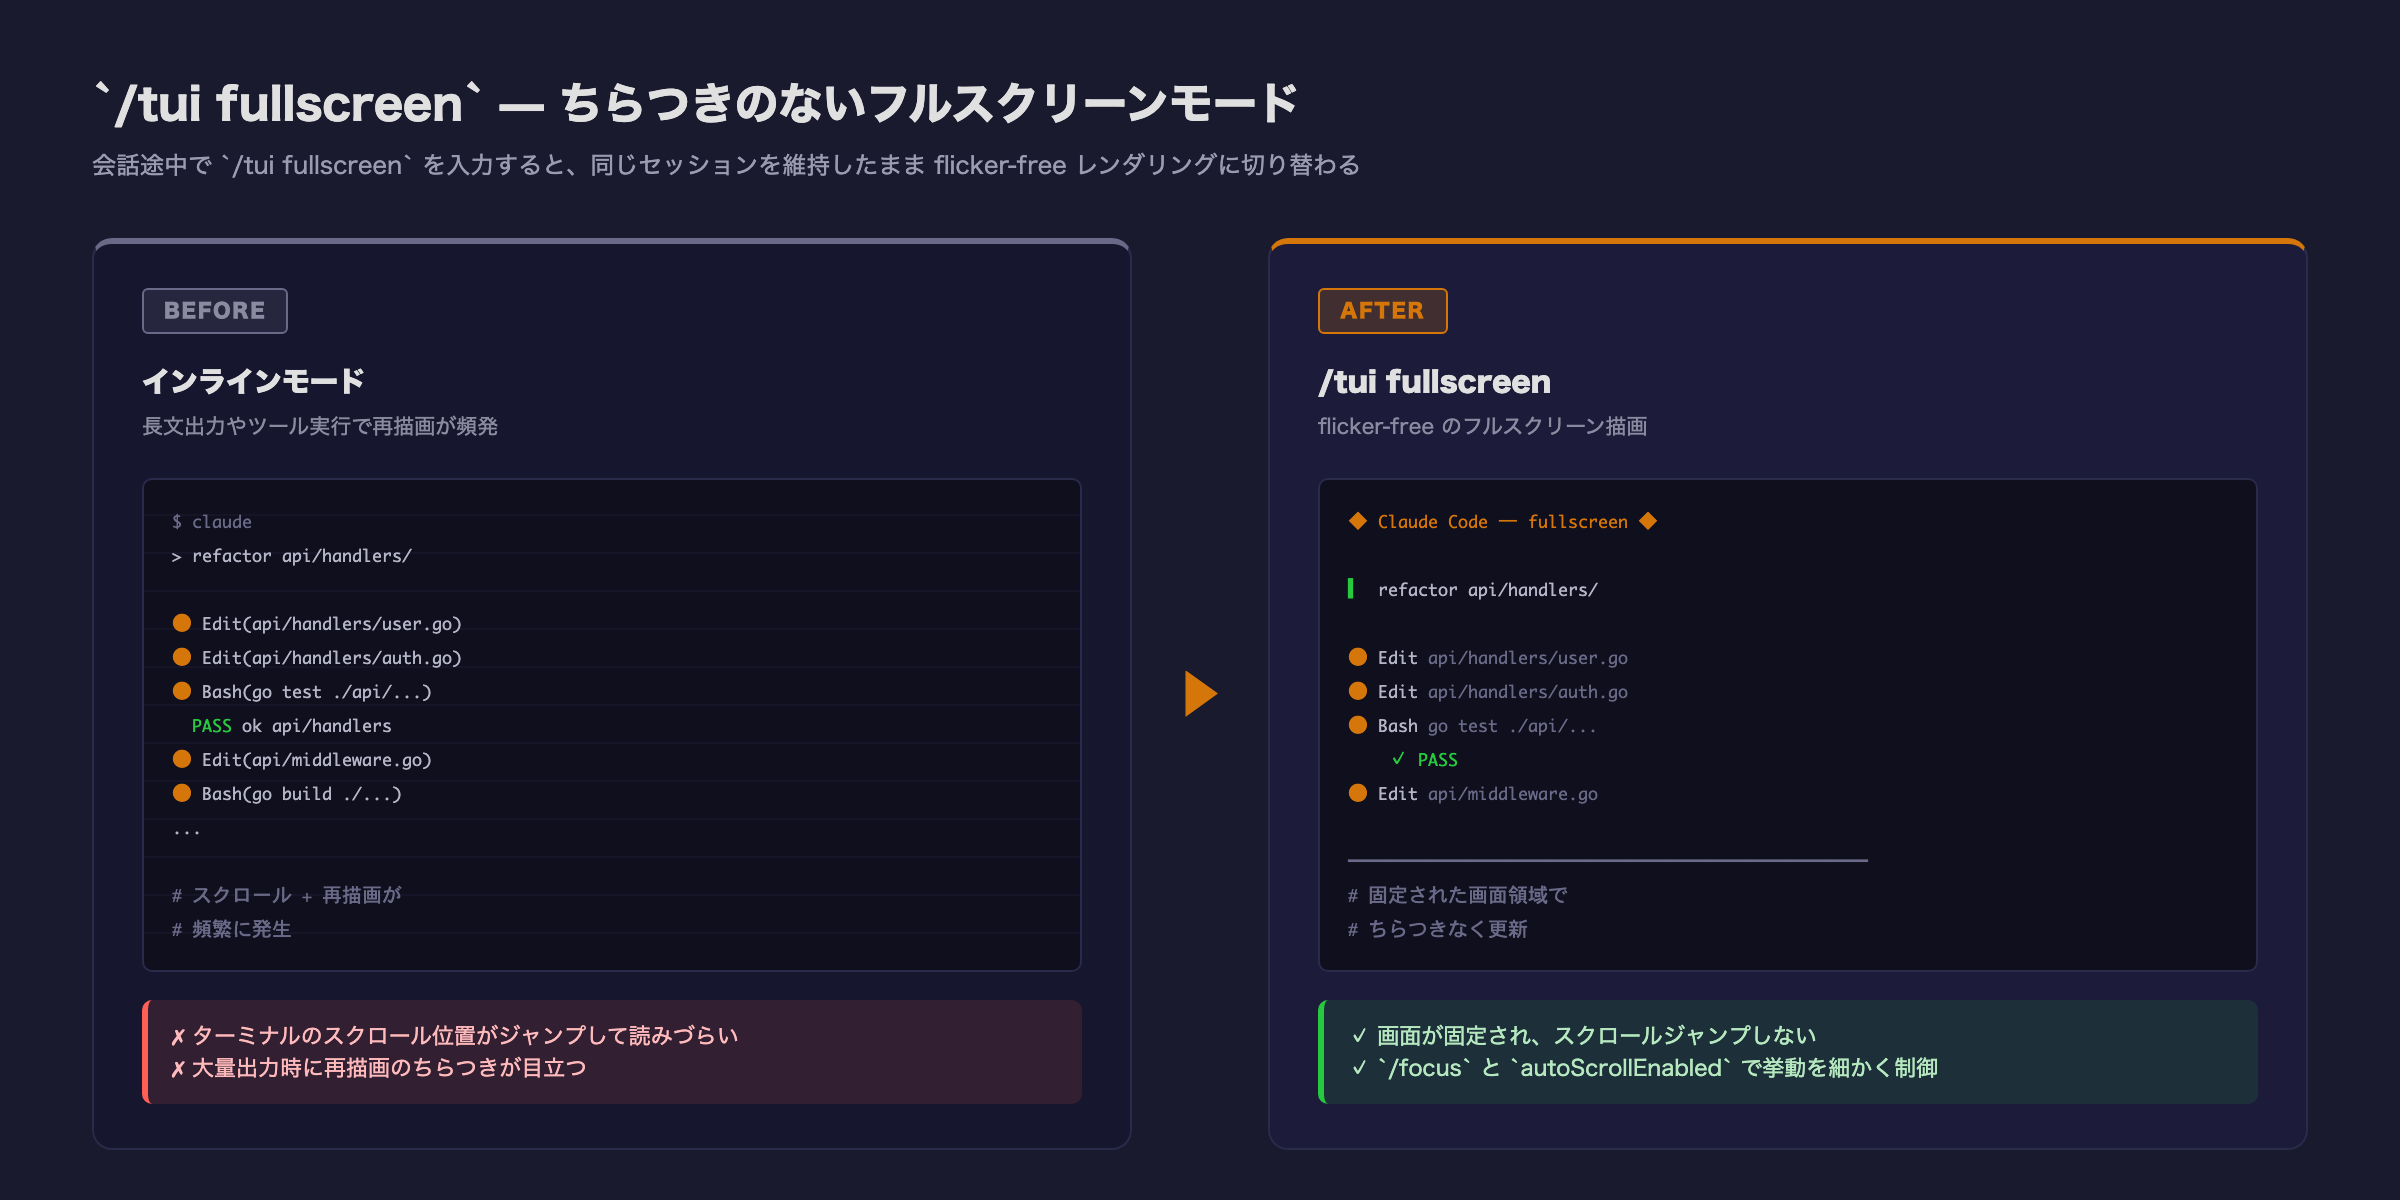Click the diamond left of 'Claude Code — fullscreen'
The image size is (2400, 1200).
1358,521
